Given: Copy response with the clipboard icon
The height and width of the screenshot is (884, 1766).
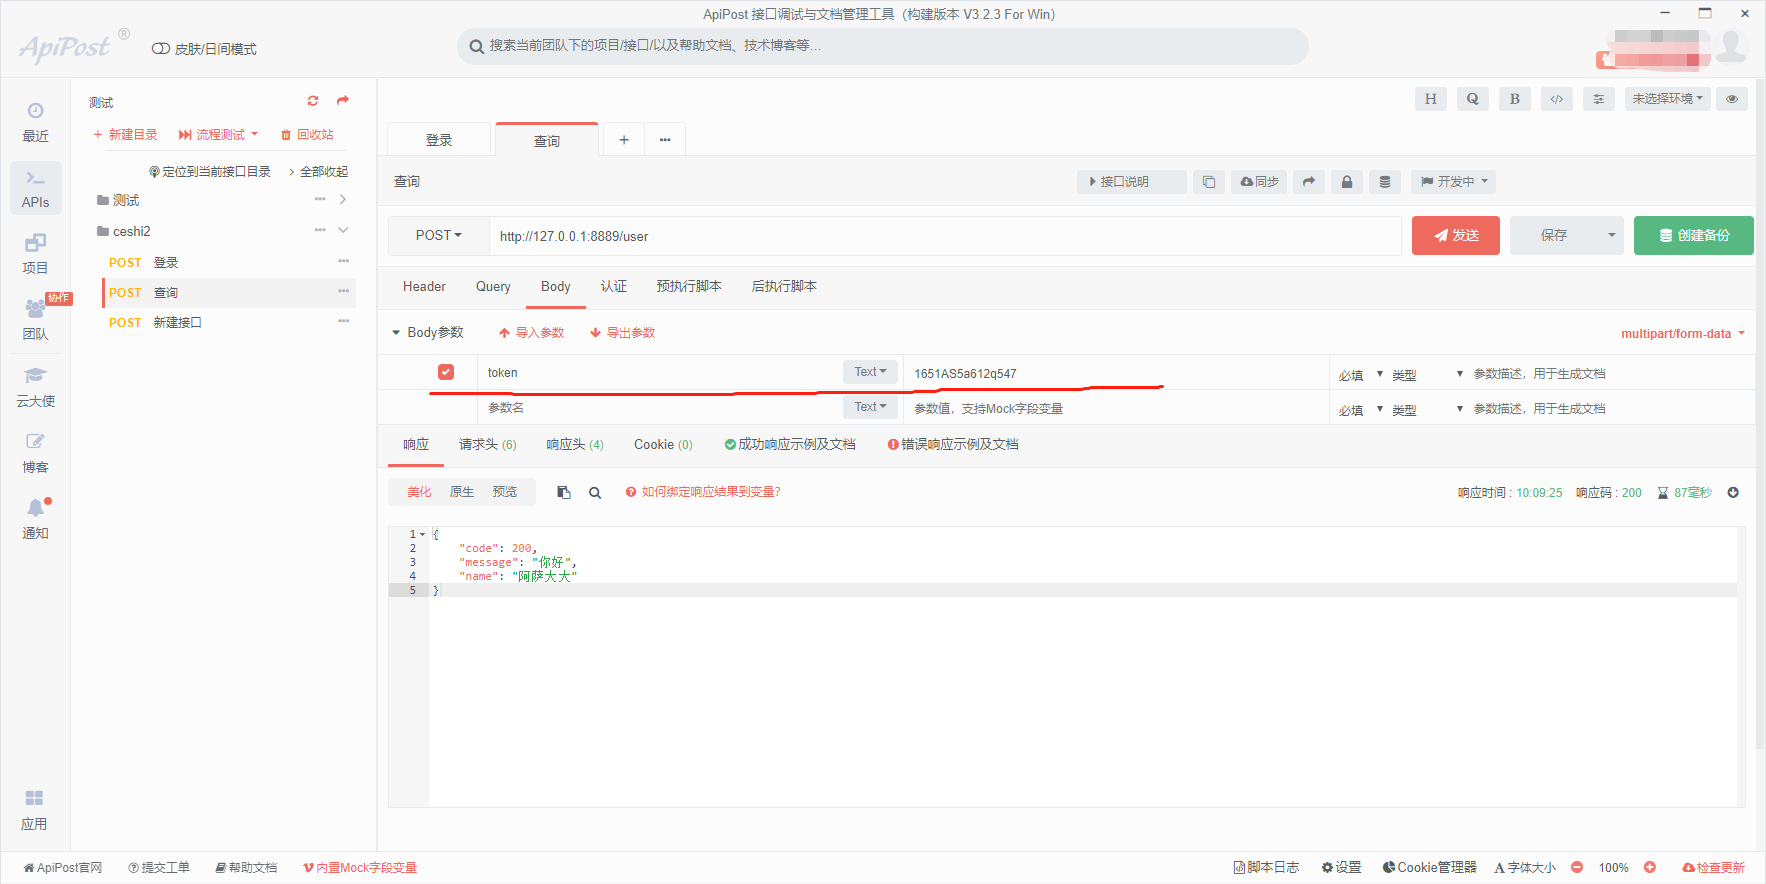Looking at the screenshot, I should click(564, 493).
